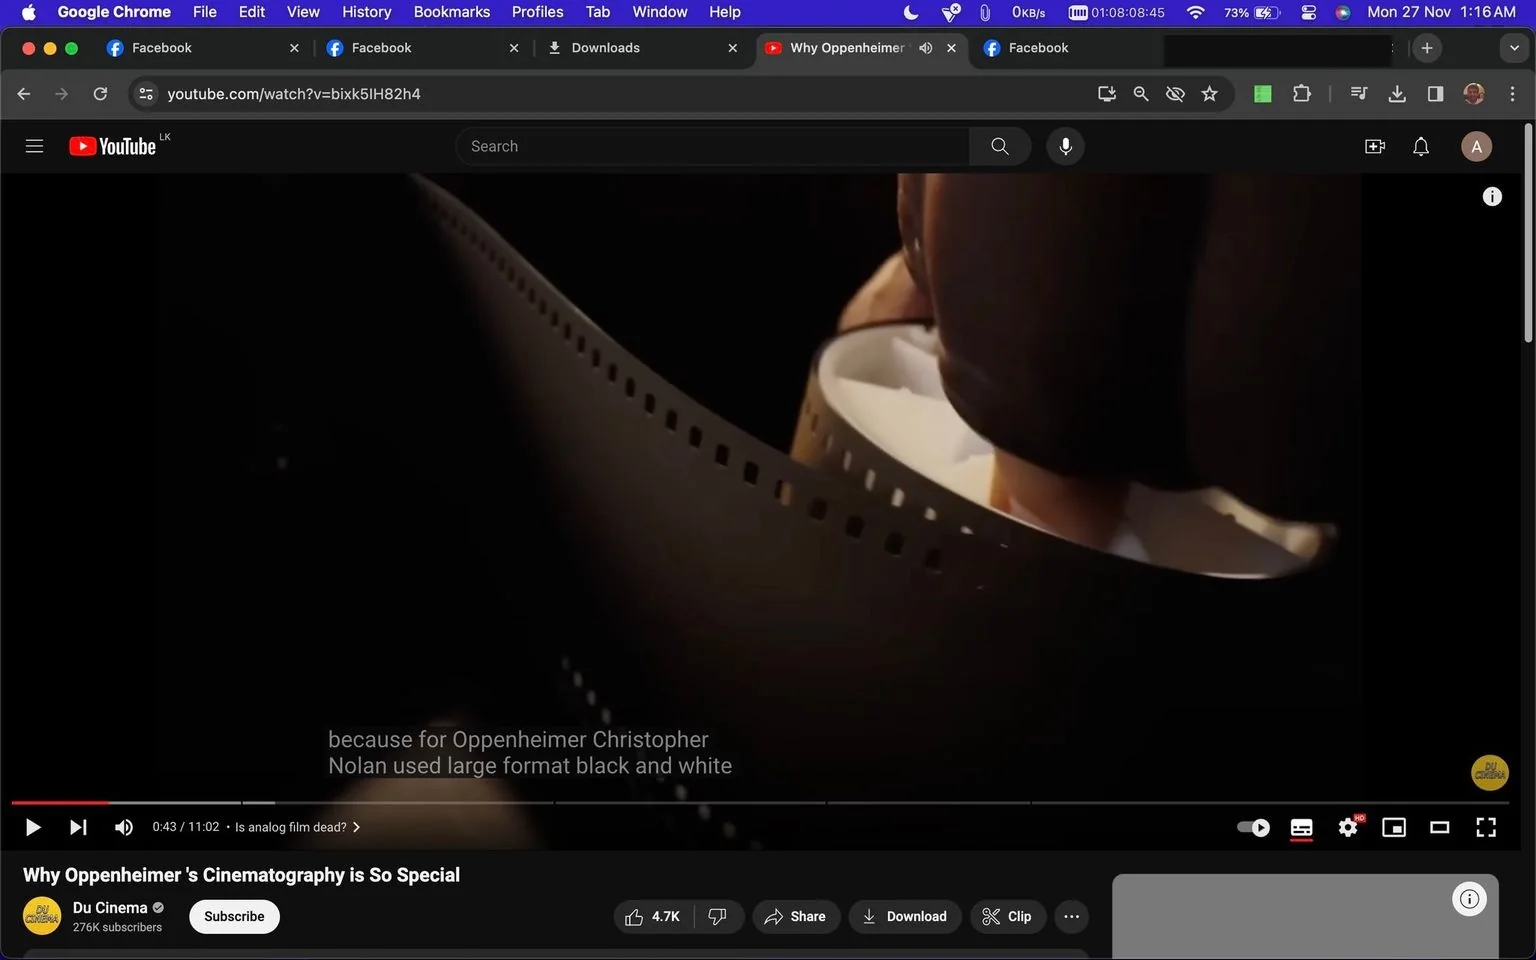Image resolution: width=1536 pixels, height=960 pixels.
Task: Mute the video volume
Action: click(x=124, y=827)
